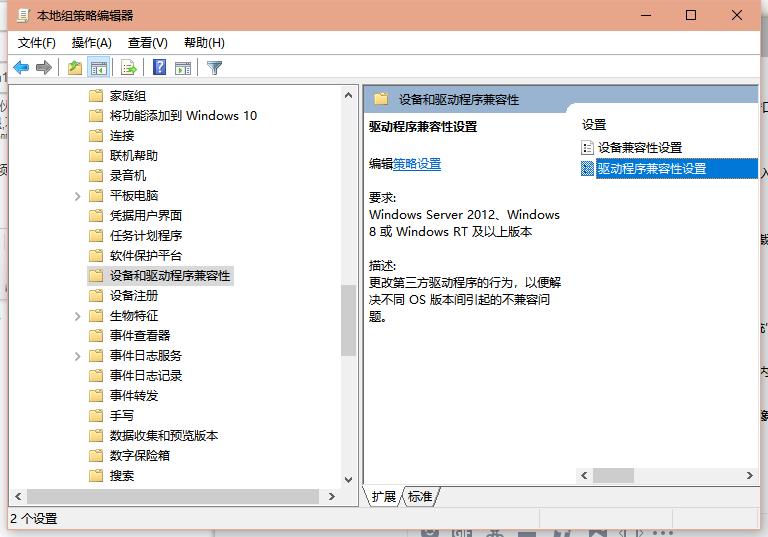Click the tree pane scroll left arrow
This screenshot has width=768, height=537.
(18, 496)
